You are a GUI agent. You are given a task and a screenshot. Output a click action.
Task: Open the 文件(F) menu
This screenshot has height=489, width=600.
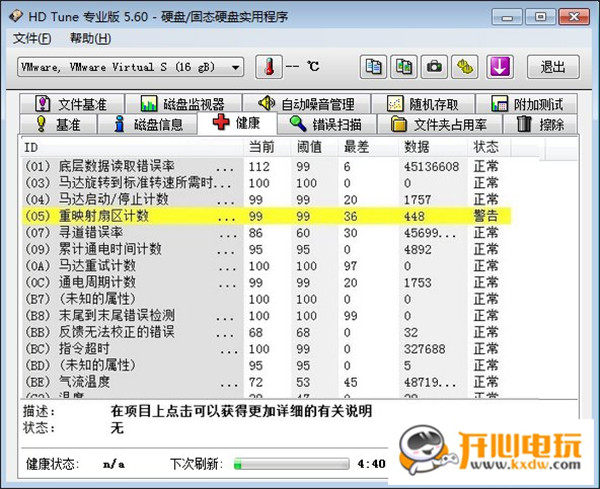(x=32, y=38)
